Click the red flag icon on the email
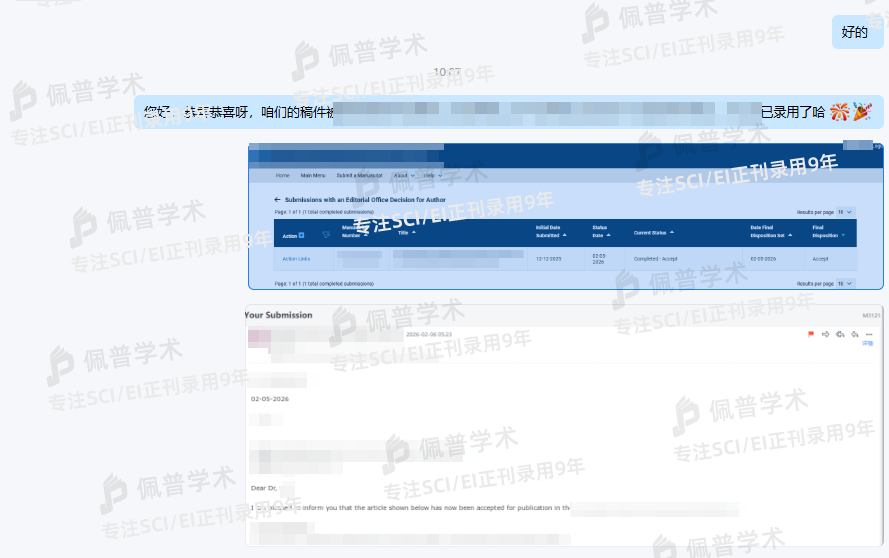 point(811,334)
